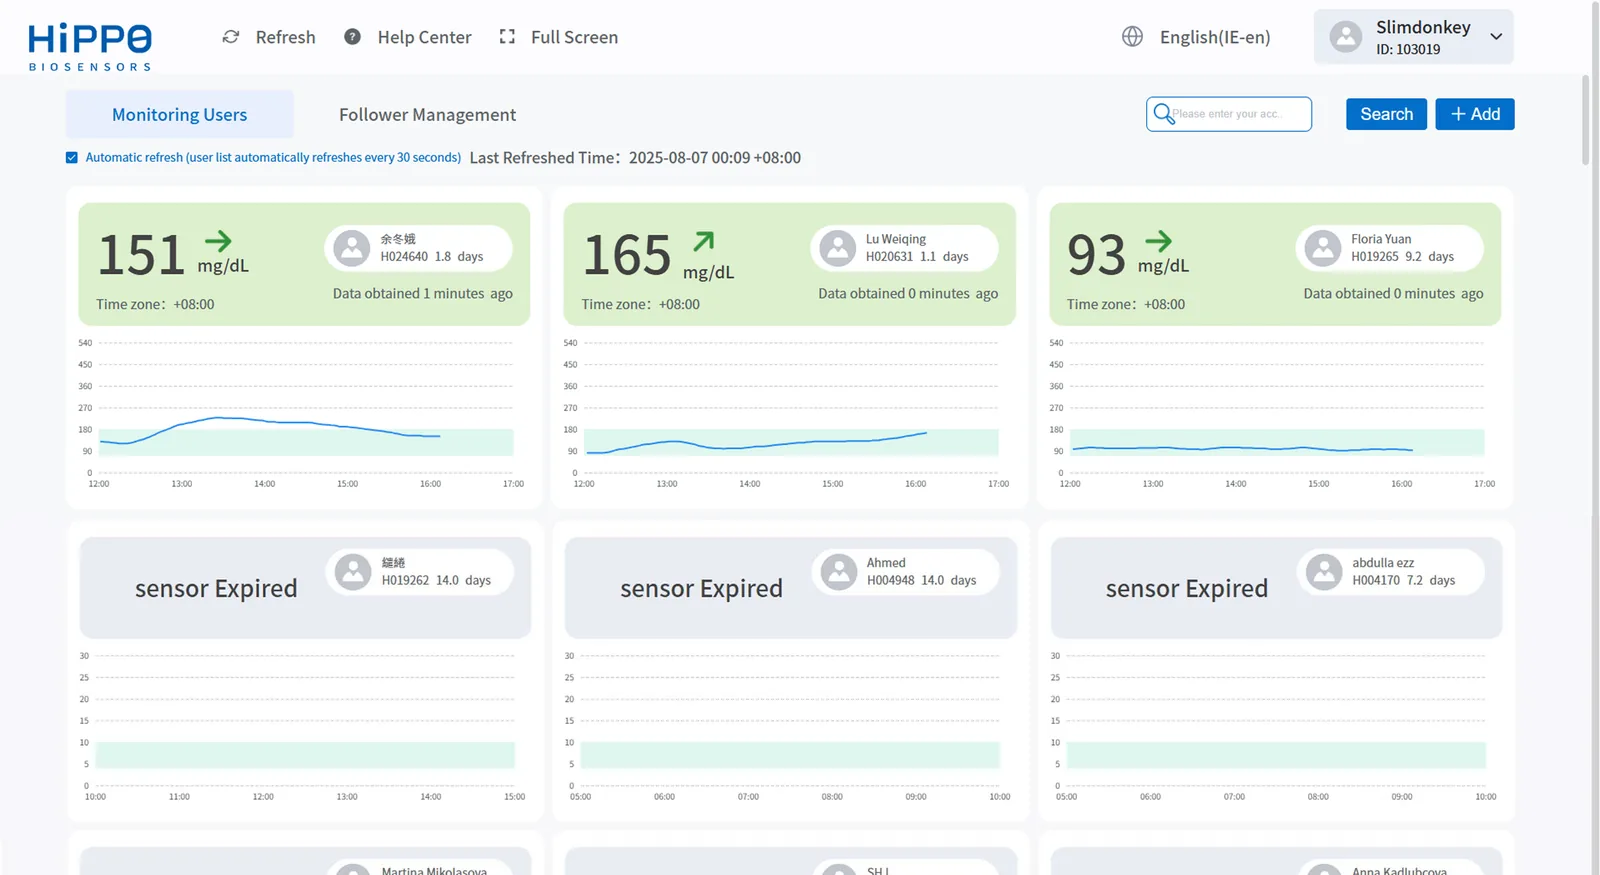The image size is (1600, 875).
Task: Click abdulla ezz's avatar icon
Action: tap(1324, 572)
